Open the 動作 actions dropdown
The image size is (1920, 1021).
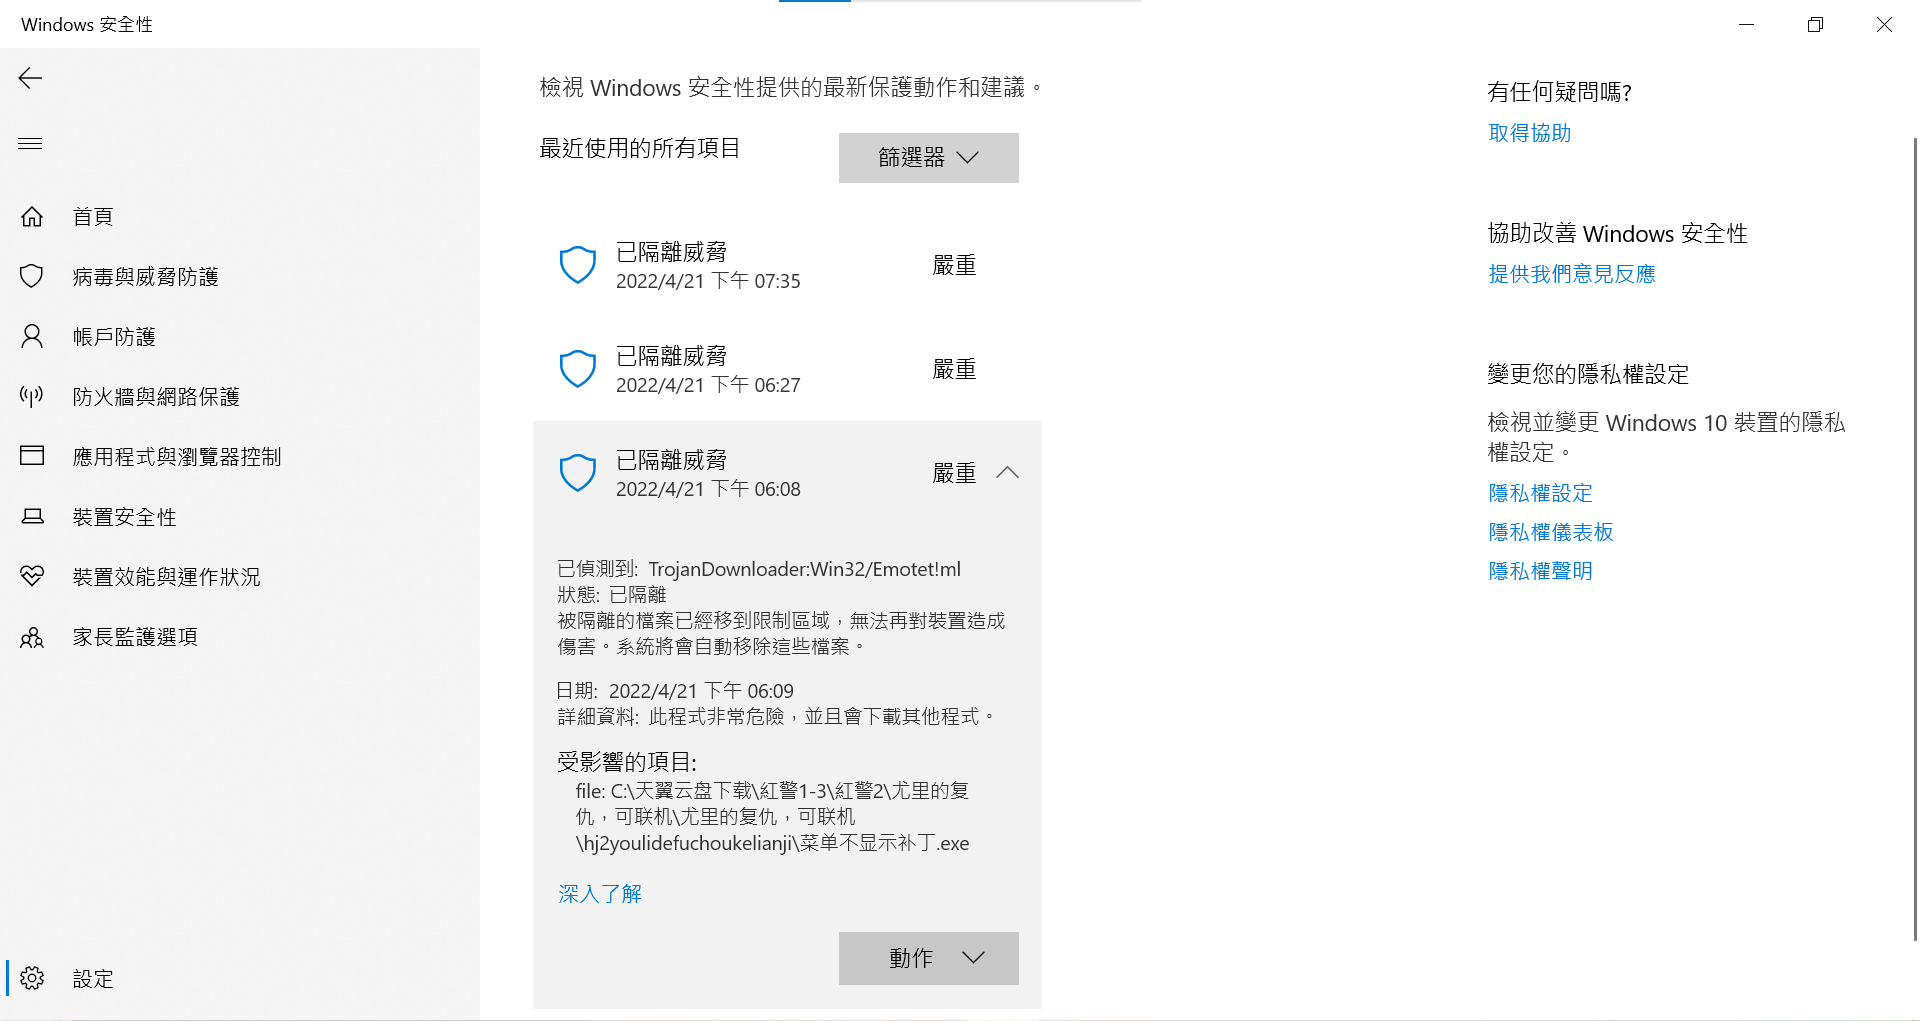click(x=928, y=958)
